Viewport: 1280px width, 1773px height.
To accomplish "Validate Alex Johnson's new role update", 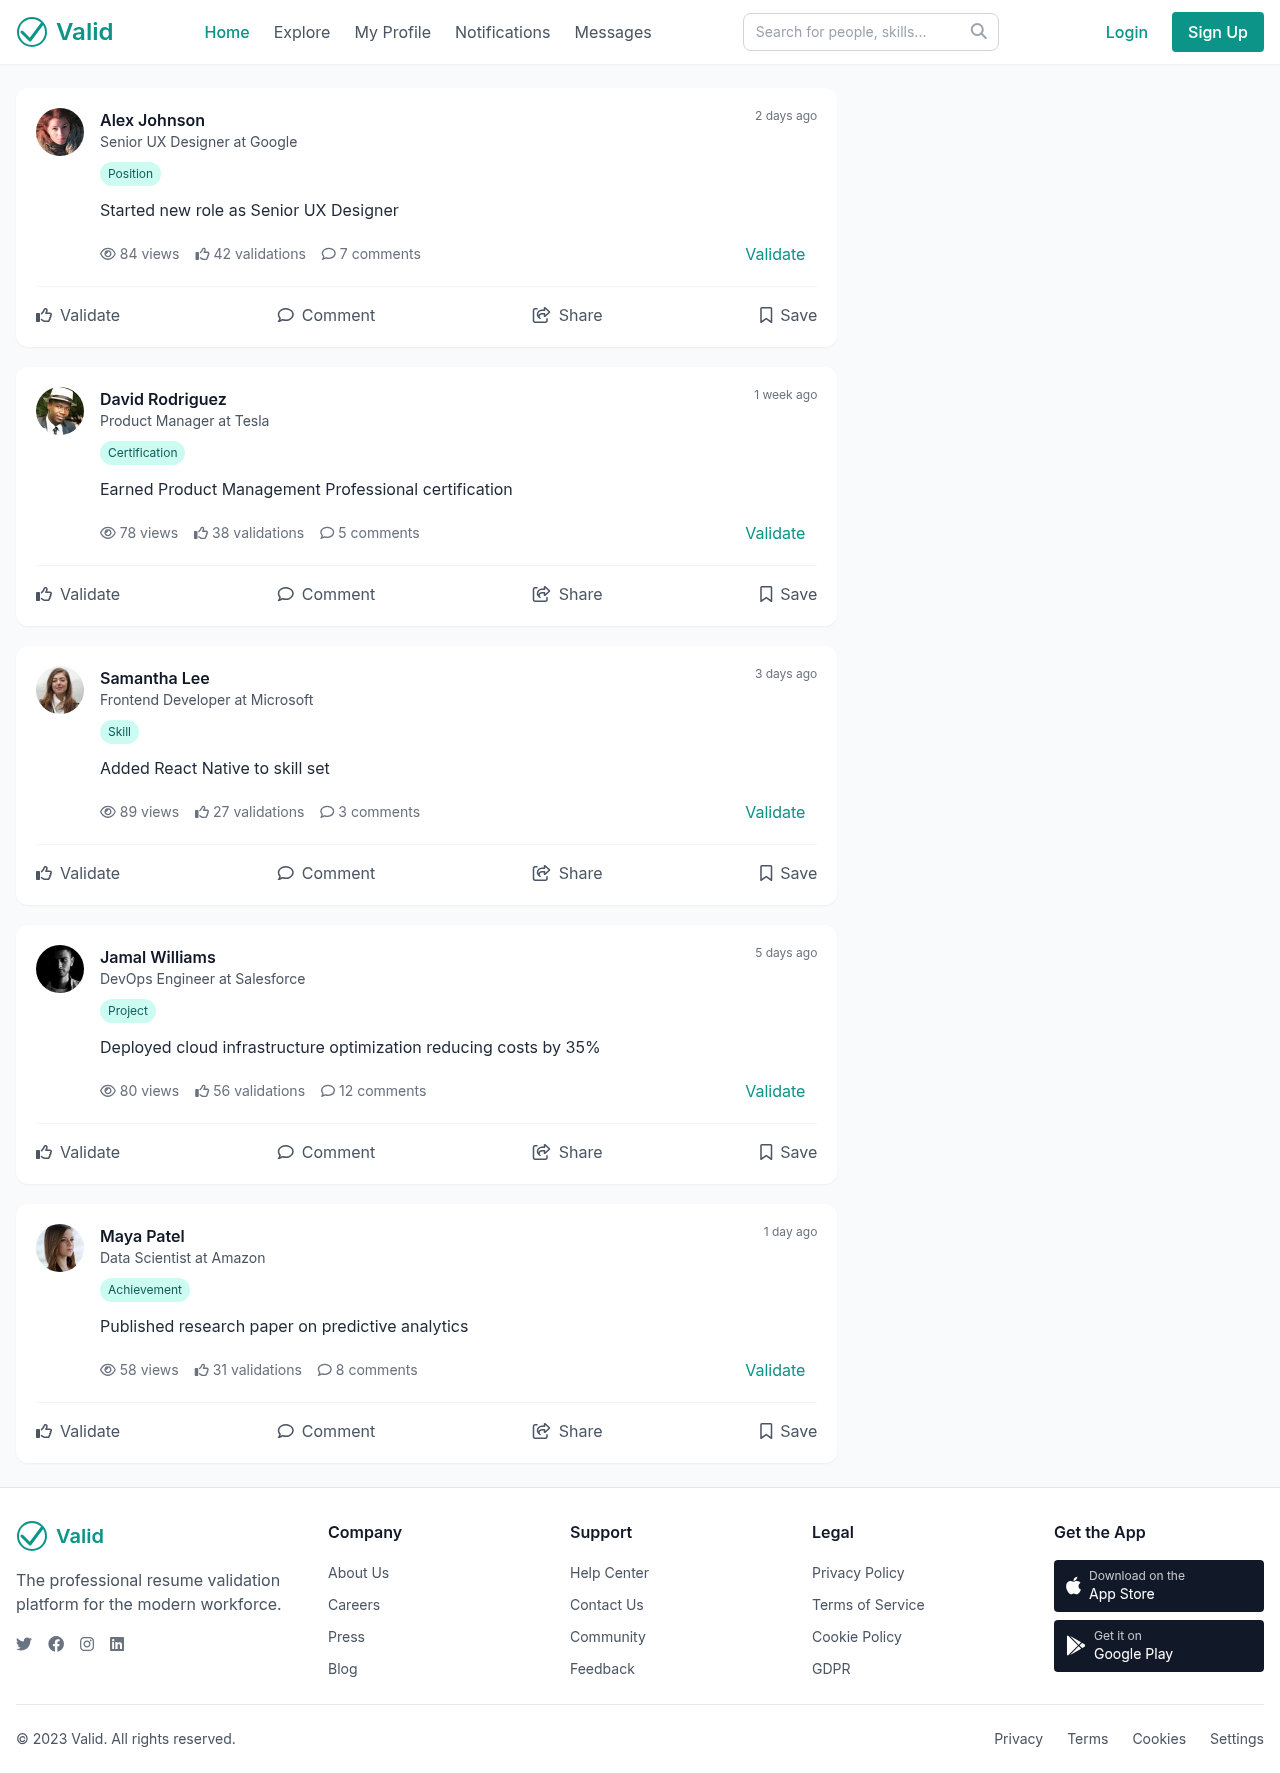I will point(775,254).
